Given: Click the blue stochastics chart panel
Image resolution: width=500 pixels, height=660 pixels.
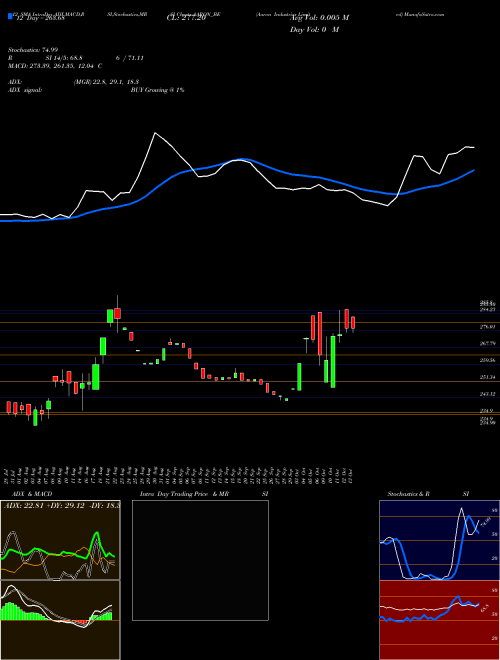Looking at the screenshot, I should tap(439, 540).
